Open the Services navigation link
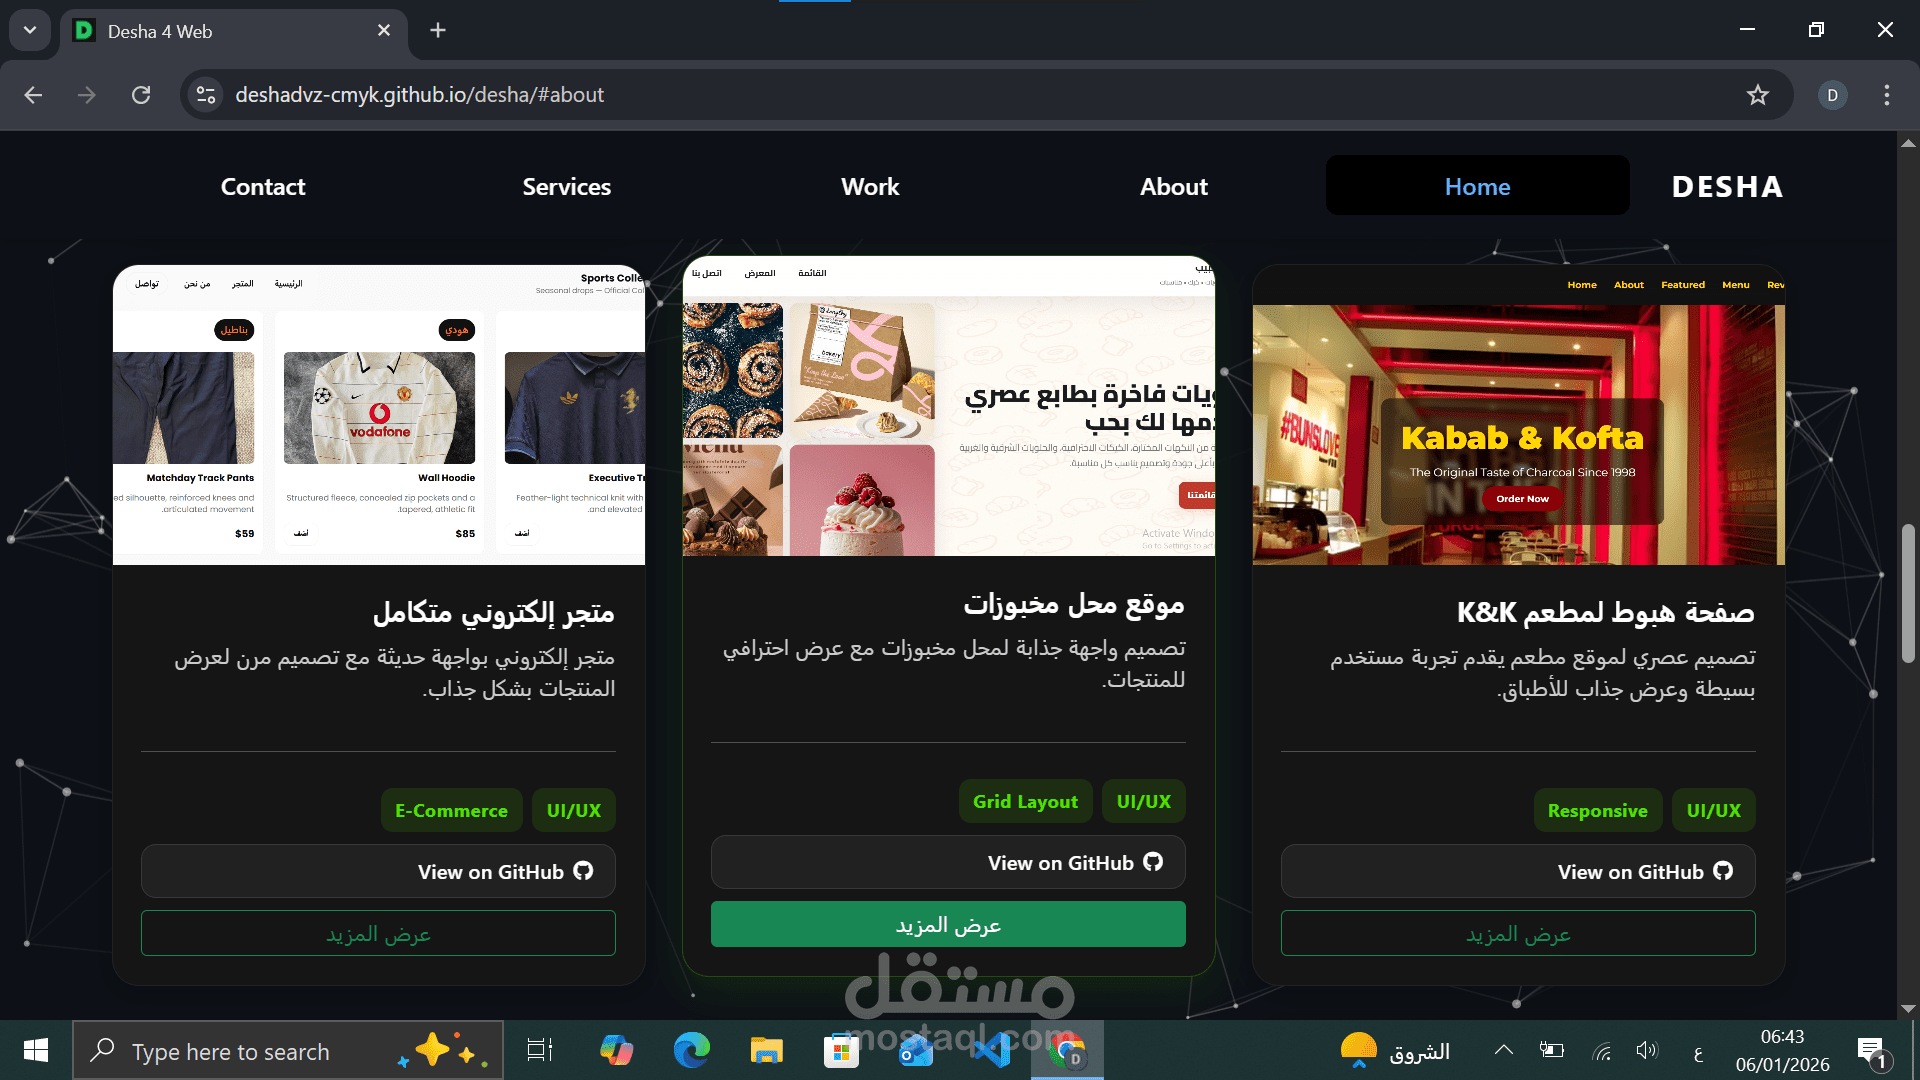This screenshot has height=1080, width=1920. click(x=566, y=187)
